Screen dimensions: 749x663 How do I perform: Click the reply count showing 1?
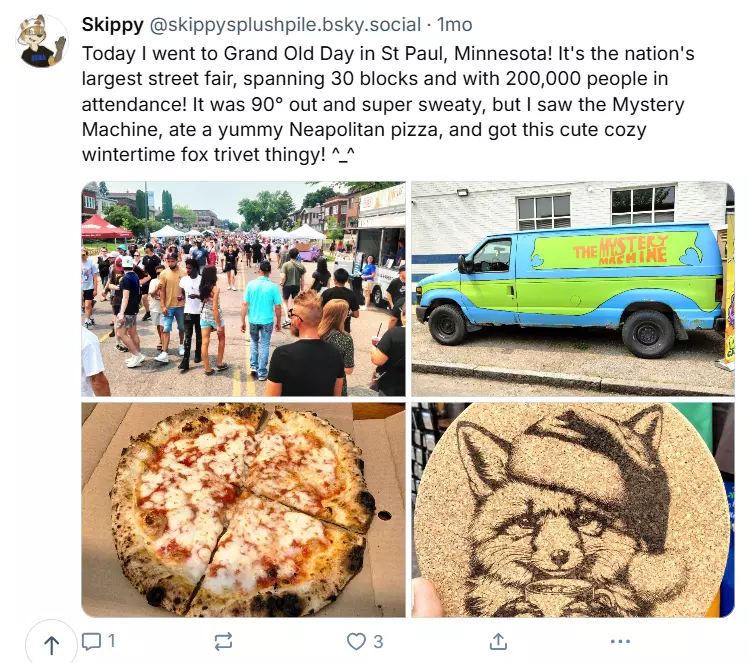click(111, 641)
